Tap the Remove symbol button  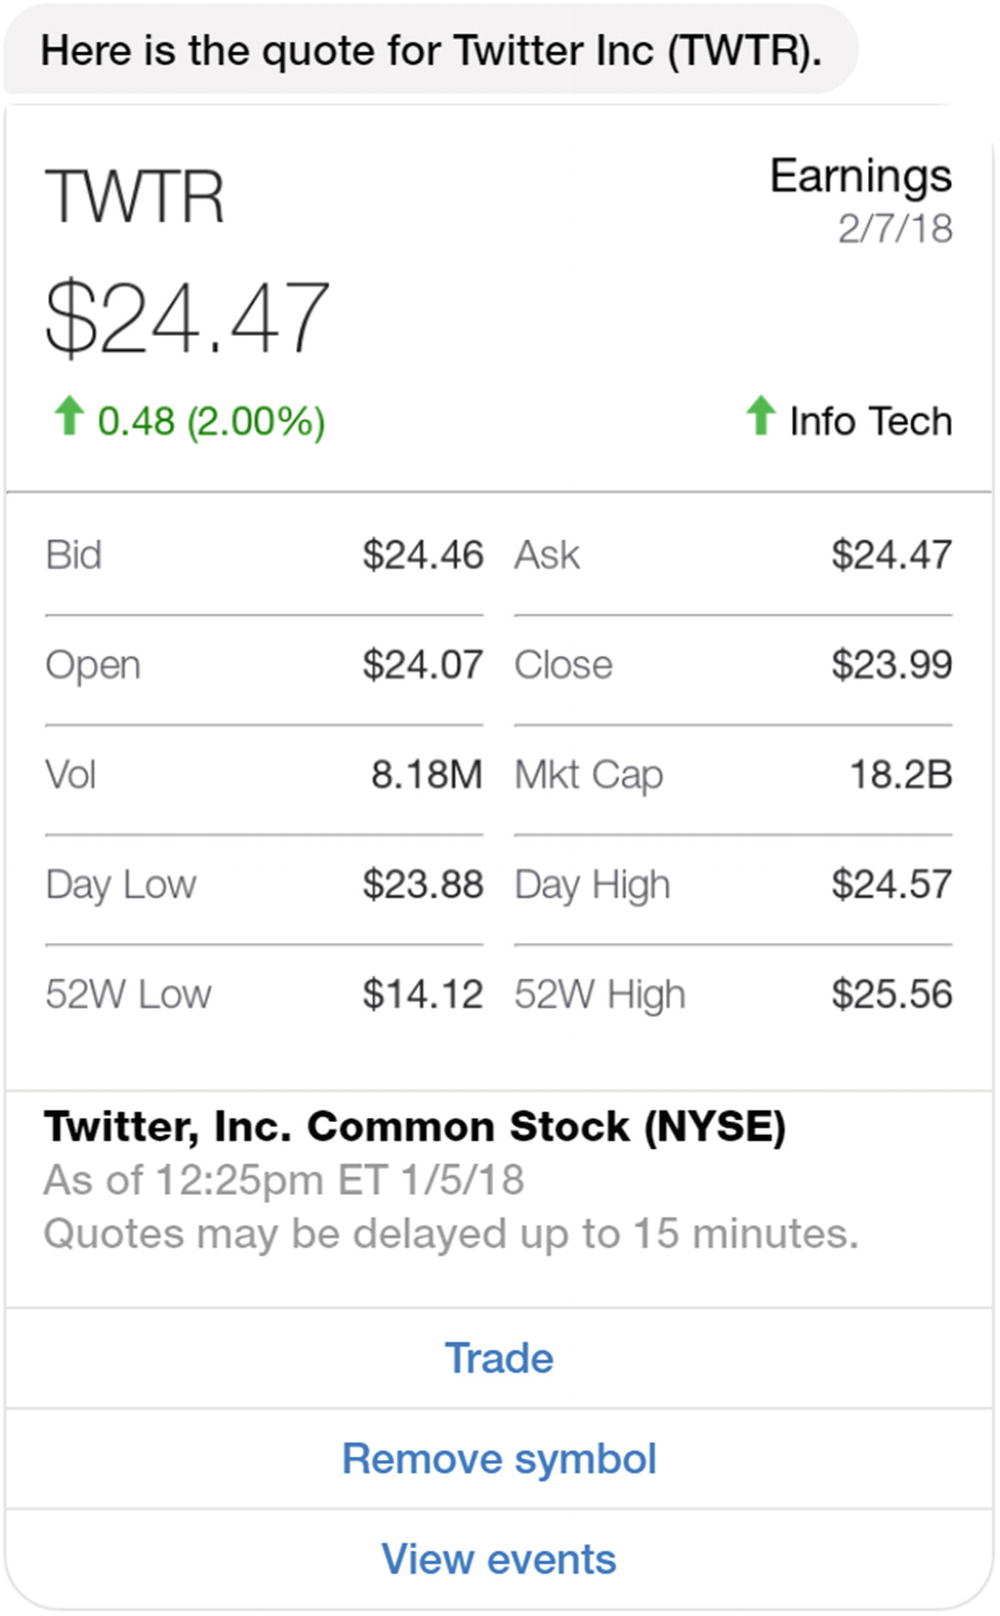pos(499,1459)
